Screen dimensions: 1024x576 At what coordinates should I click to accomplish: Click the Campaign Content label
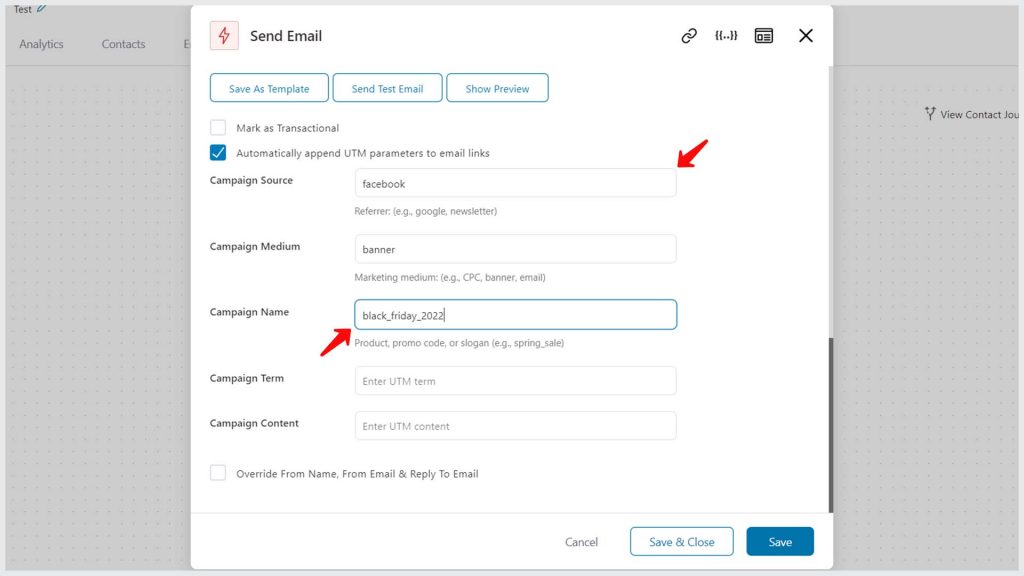[x=254, y=423]
